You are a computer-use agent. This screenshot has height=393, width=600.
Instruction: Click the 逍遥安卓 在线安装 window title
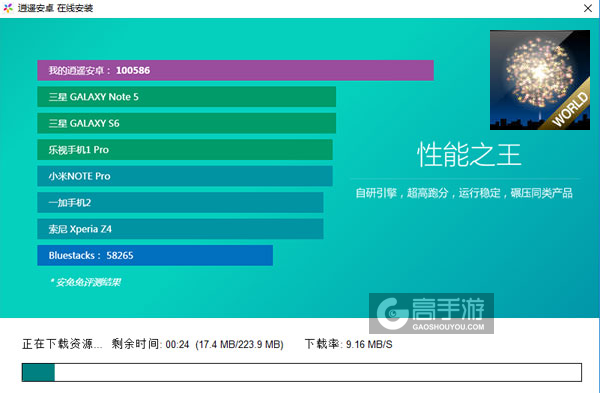pos(55,8)
